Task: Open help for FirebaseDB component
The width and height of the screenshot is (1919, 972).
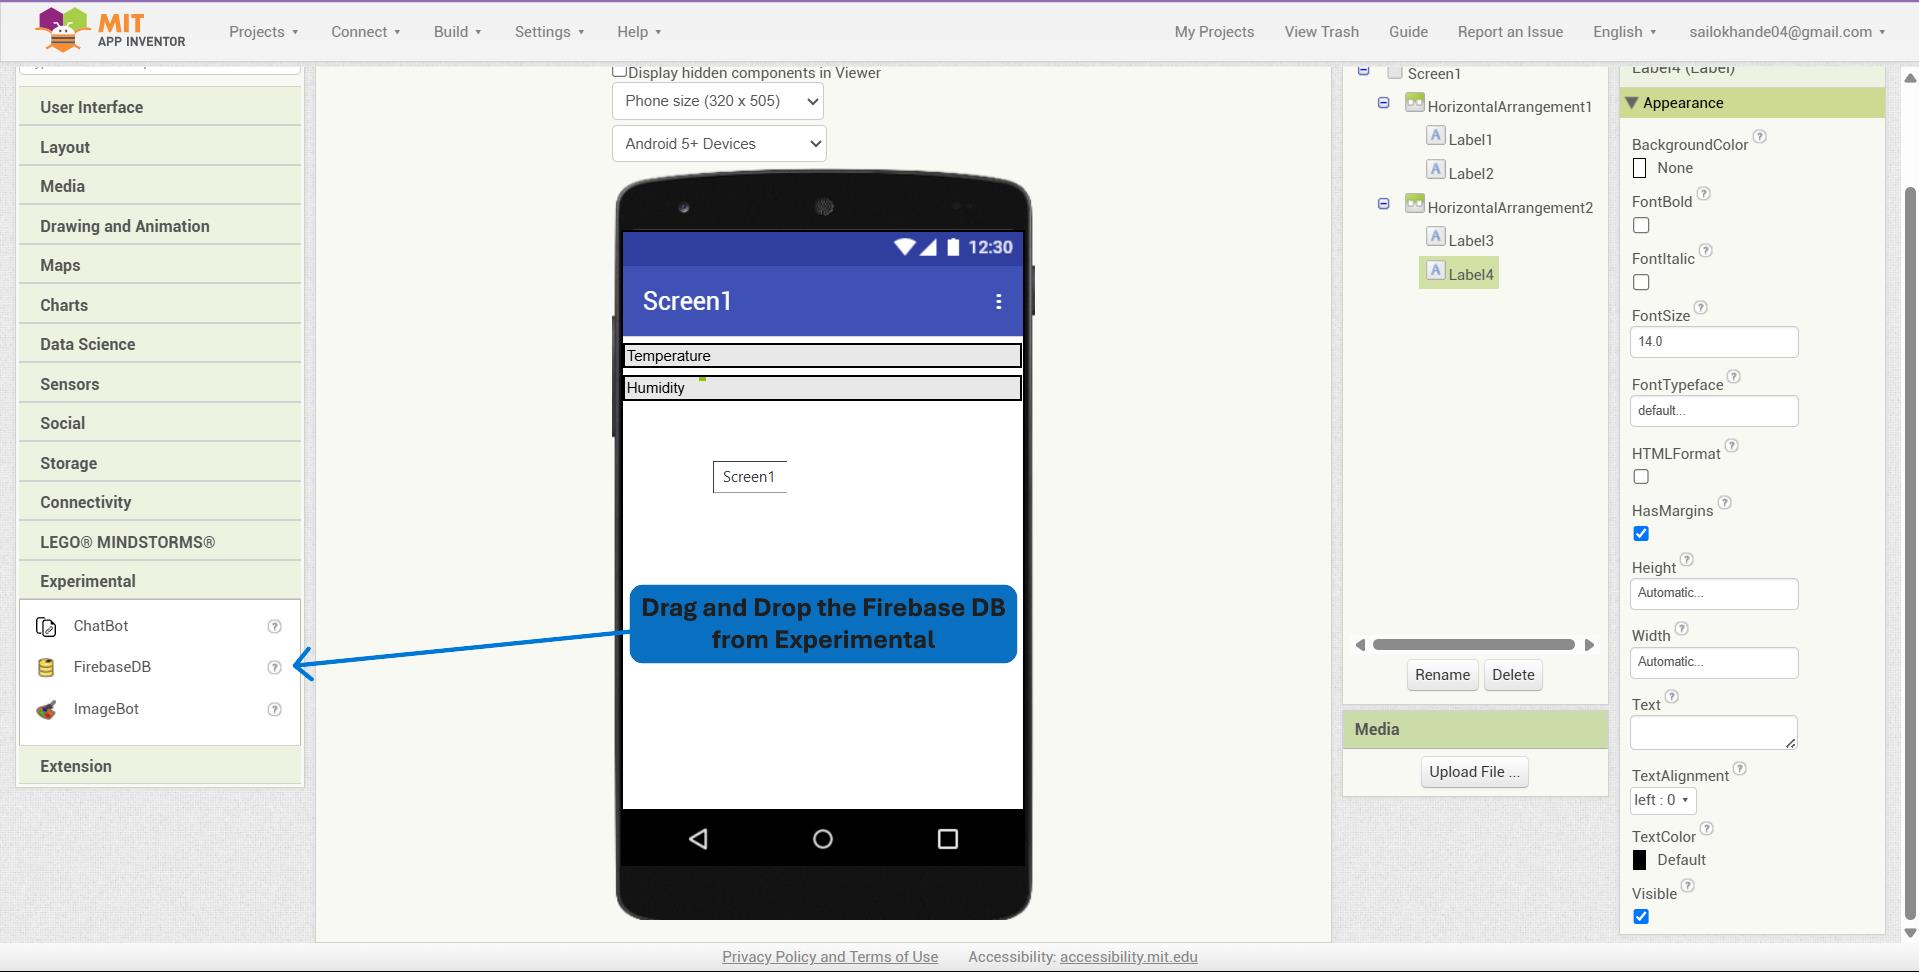Action: pos(274,667)
